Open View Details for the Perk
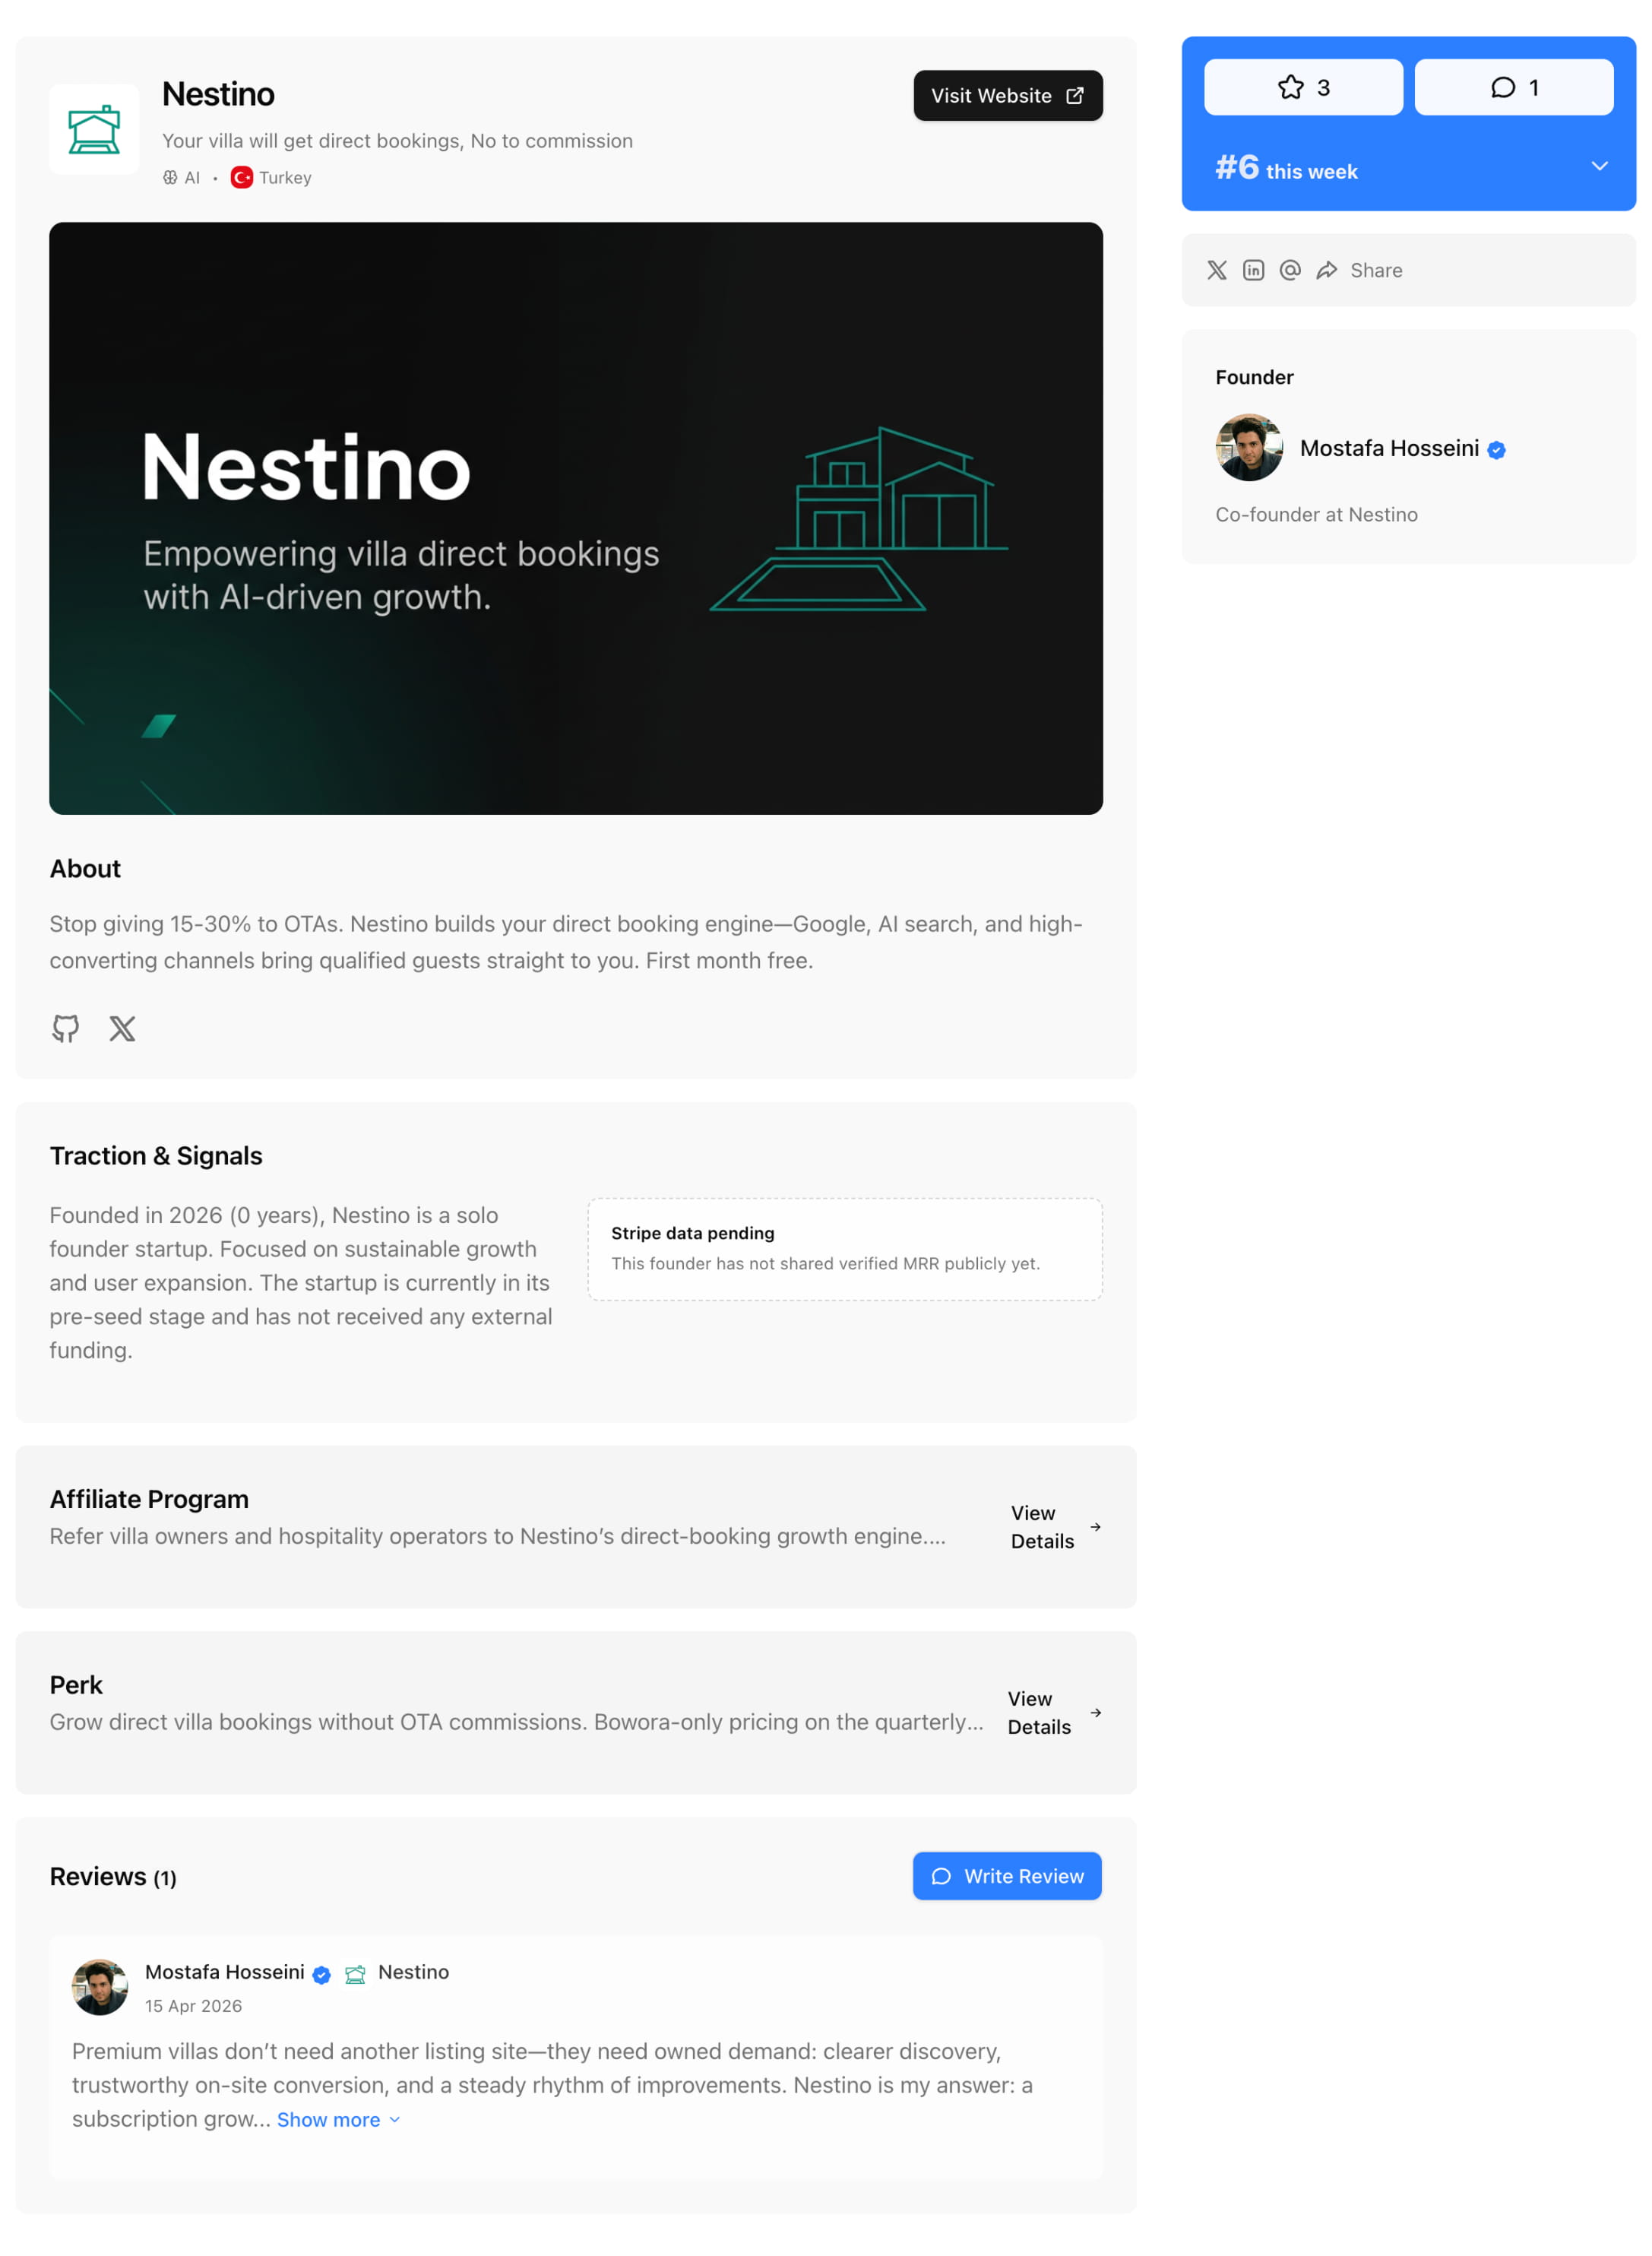 (x=1053, y=1712)
